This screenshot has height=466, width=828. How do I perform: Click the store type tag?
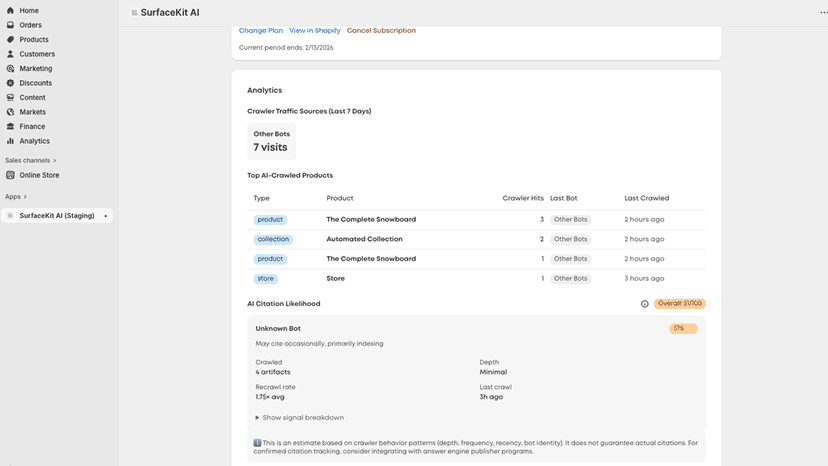point(266,278)
